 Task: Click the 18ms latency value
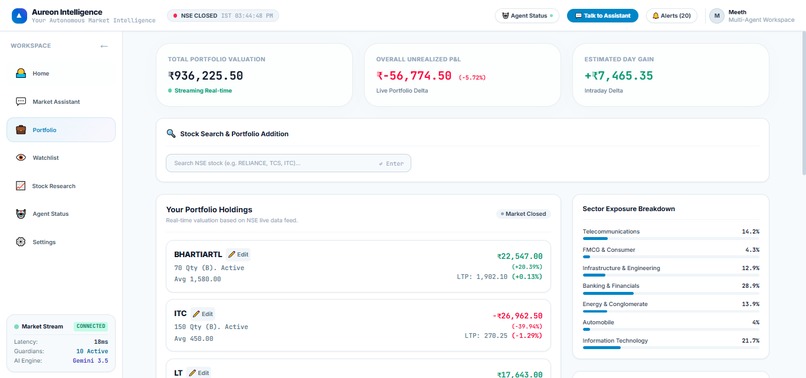(x=101, y=342)
